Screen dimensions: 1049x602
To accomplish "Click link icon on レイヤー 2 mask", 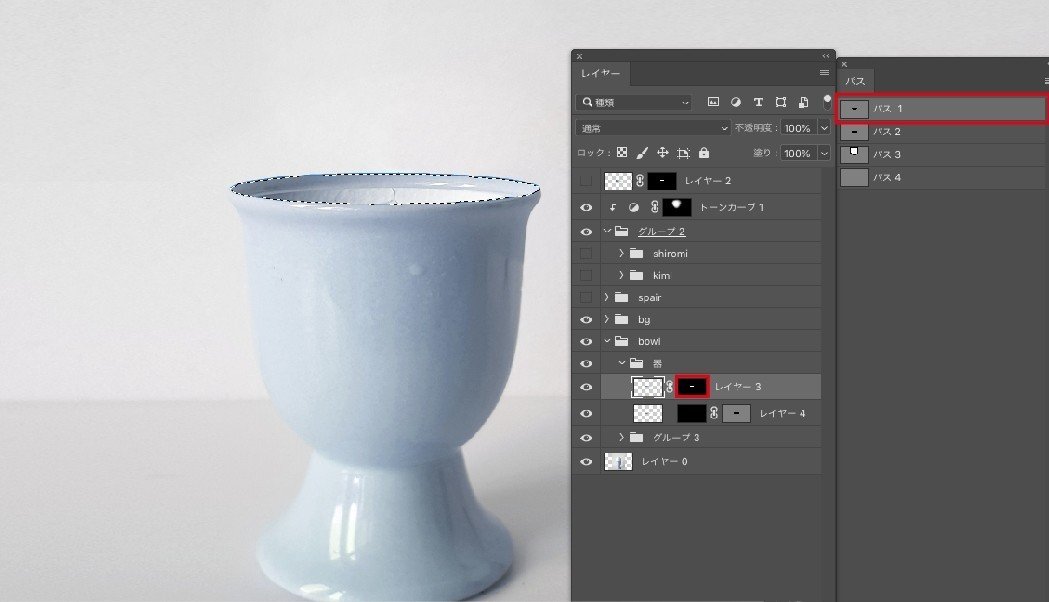I will [640, 181].
